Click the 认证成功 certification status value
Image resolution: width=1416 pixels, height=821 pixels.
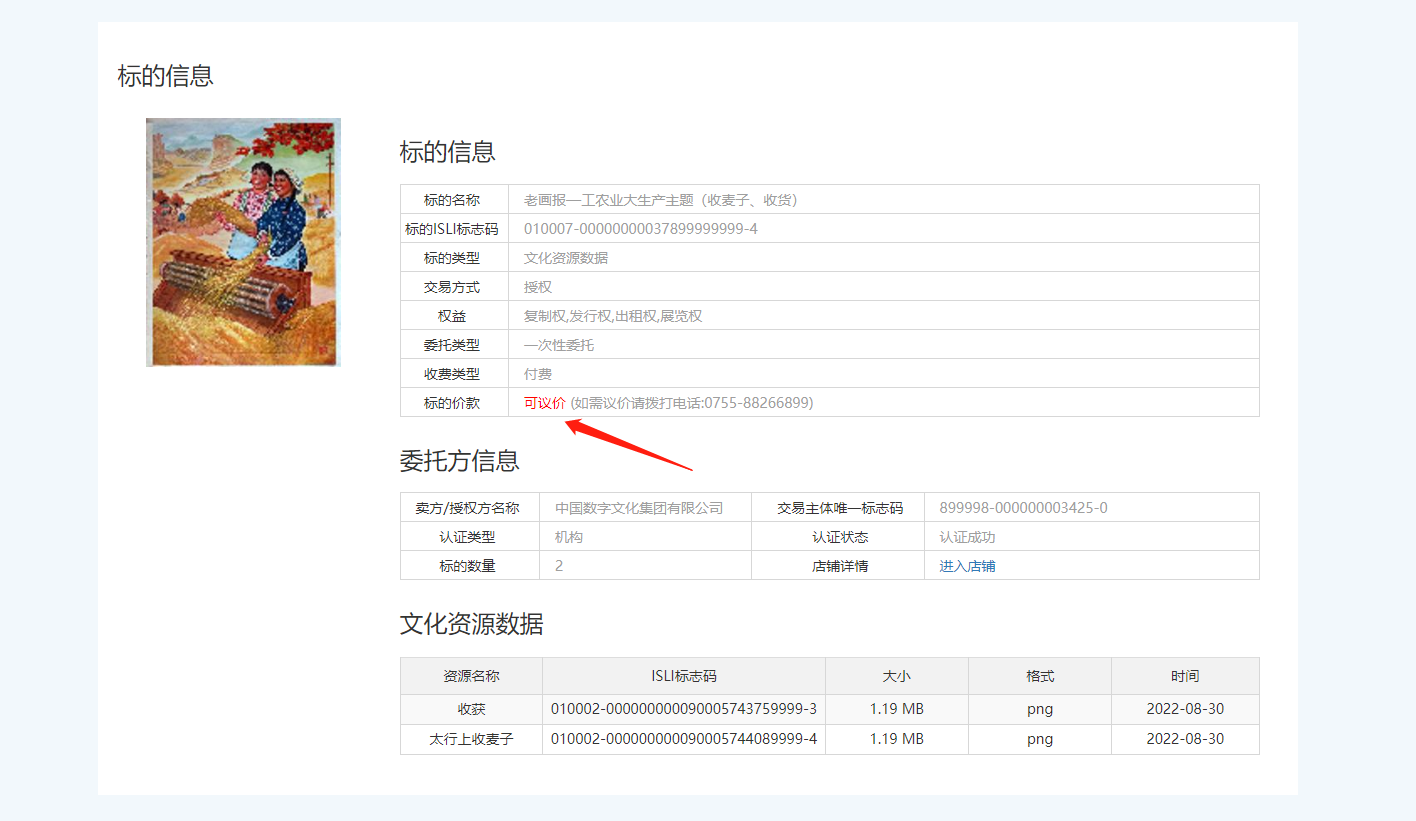click(966, 537)
